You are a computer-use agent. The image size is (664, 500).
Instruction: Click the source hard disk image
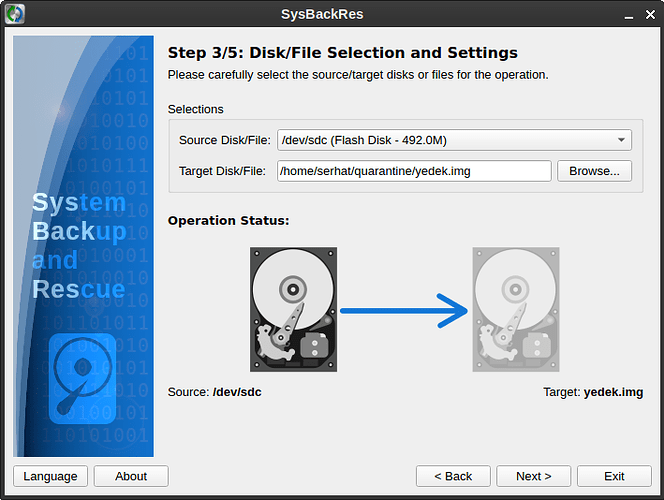[293, 309]
